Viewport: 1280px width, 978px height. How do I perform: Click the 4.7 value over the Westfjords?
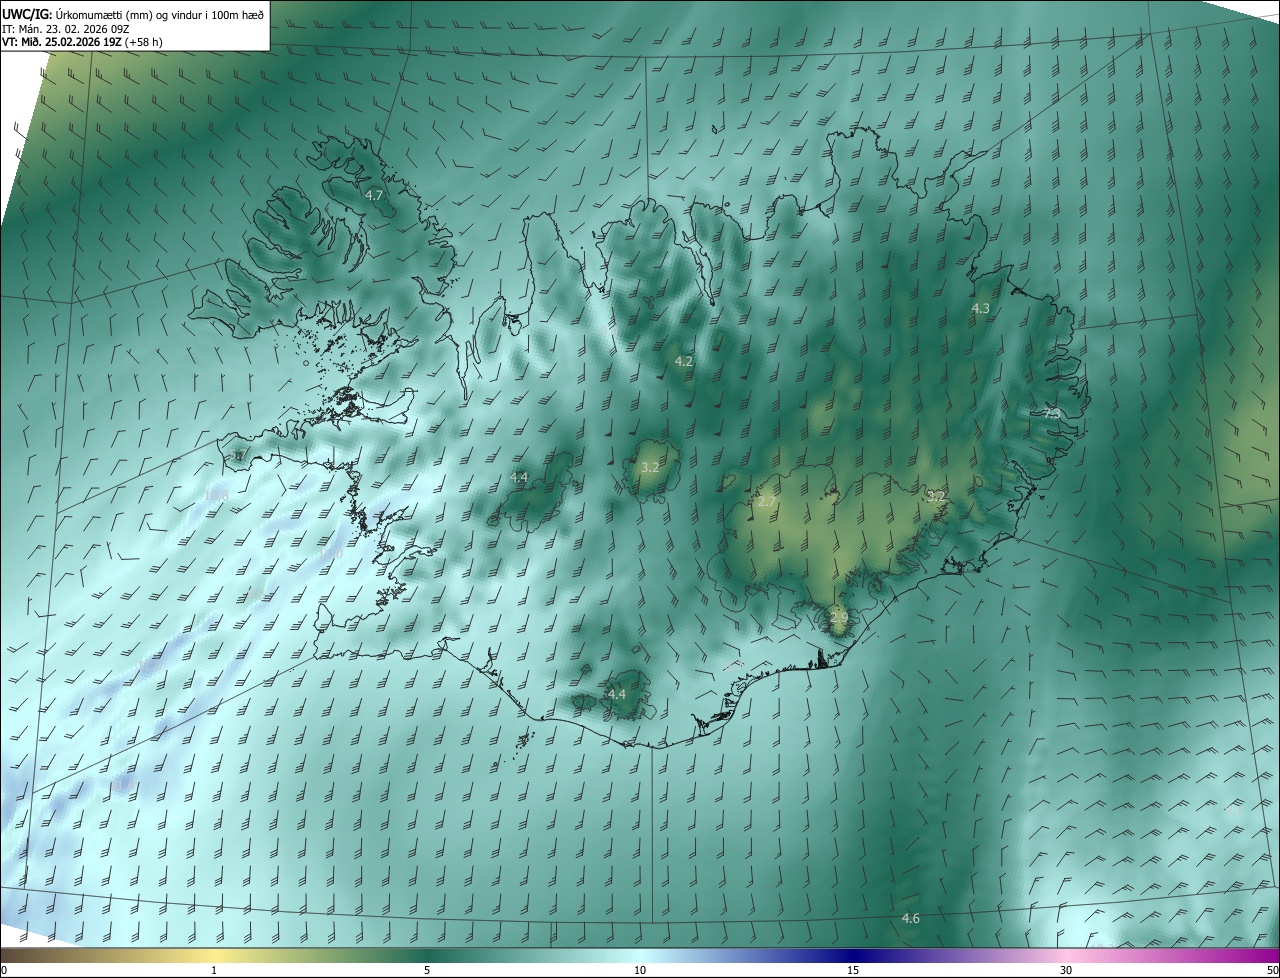(x=375, y=196)
